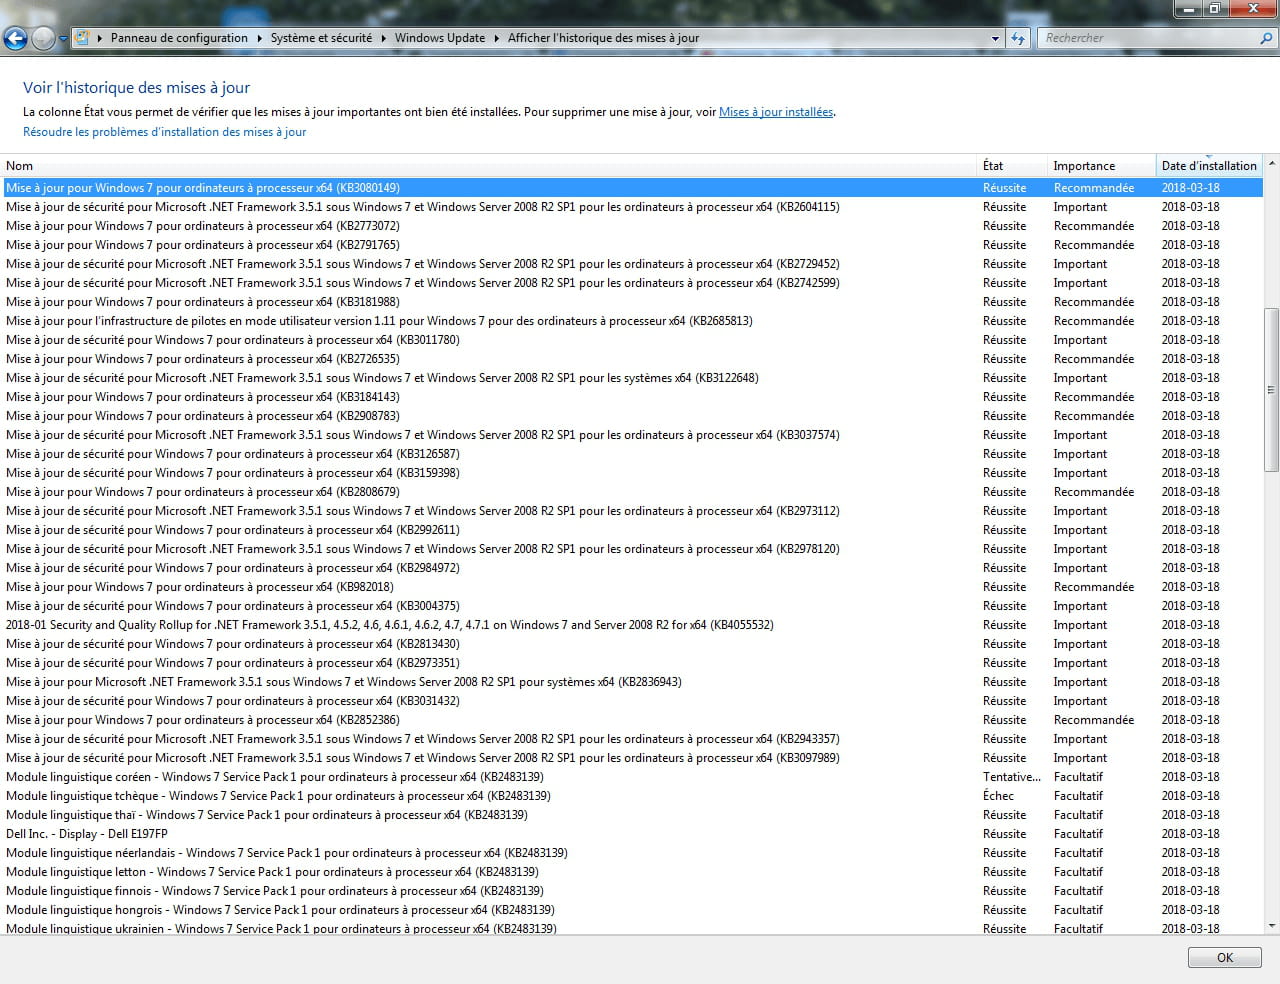Select Module linguistique letton row
This screenshot has width=1280, height=984.
(632, 872)
